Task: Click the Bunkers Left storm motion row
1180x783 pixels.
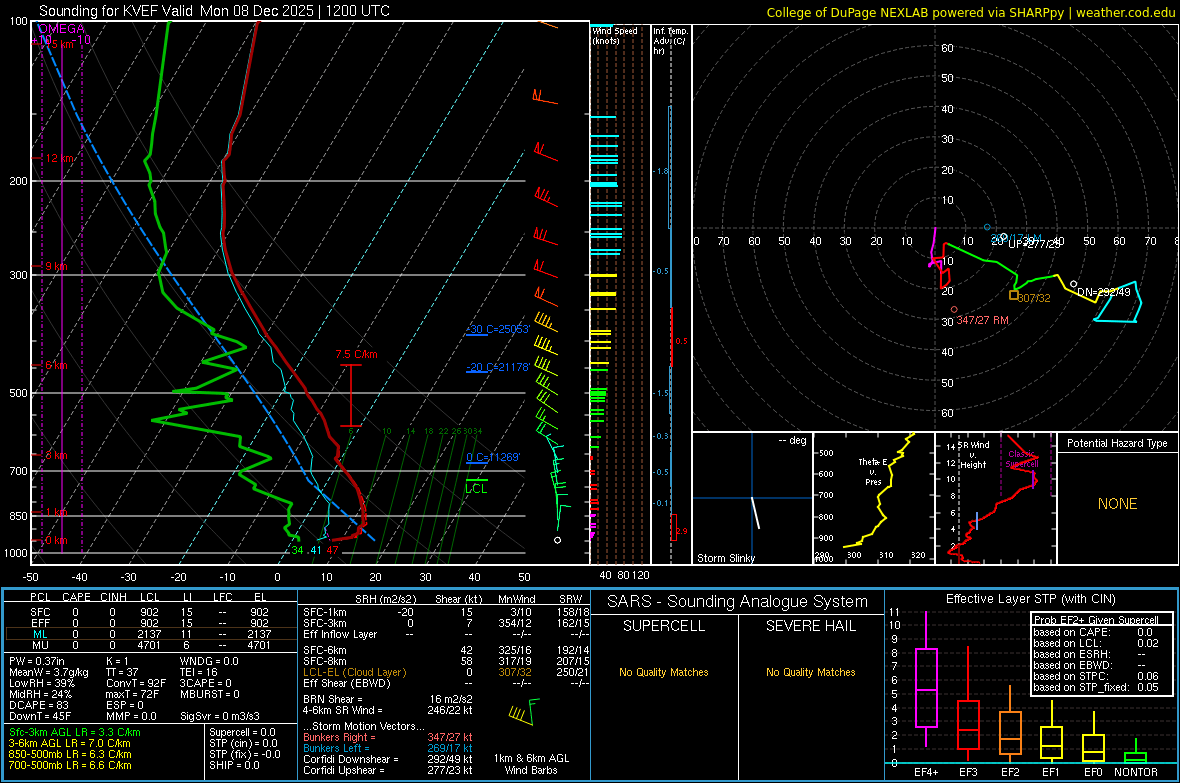Action: pyautogui.click(x=388, y=748)
